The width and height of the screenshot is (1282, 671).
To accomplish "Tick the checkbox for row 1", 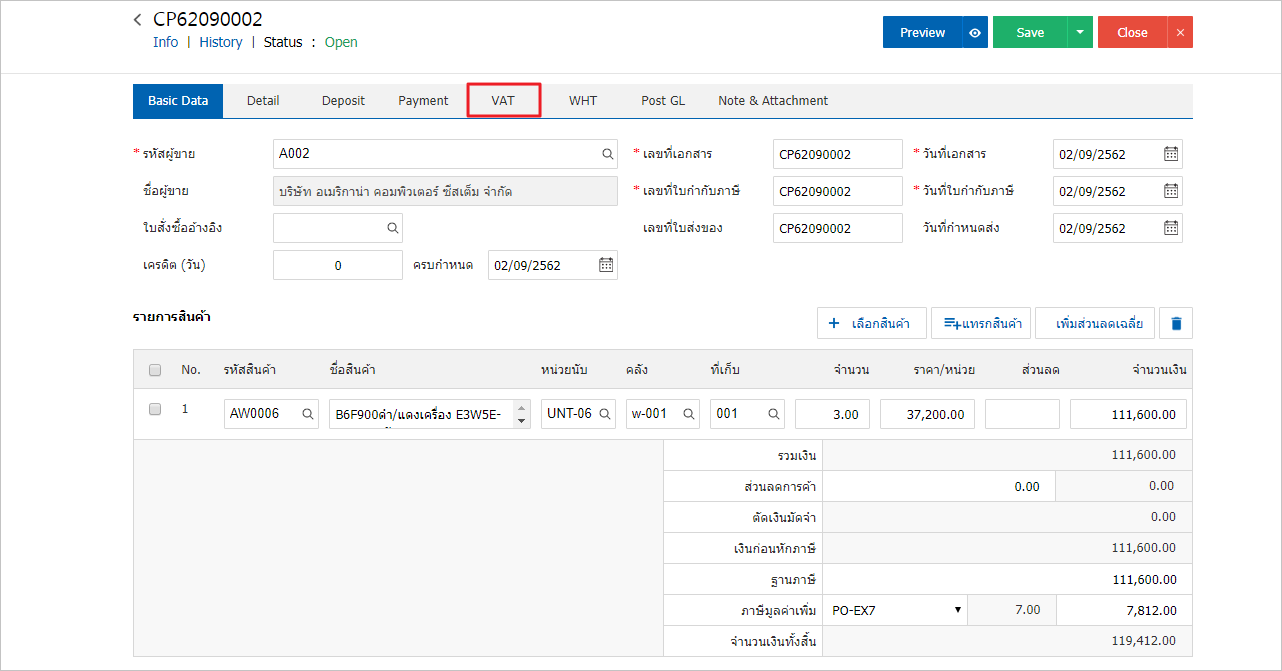I will 155,409.
